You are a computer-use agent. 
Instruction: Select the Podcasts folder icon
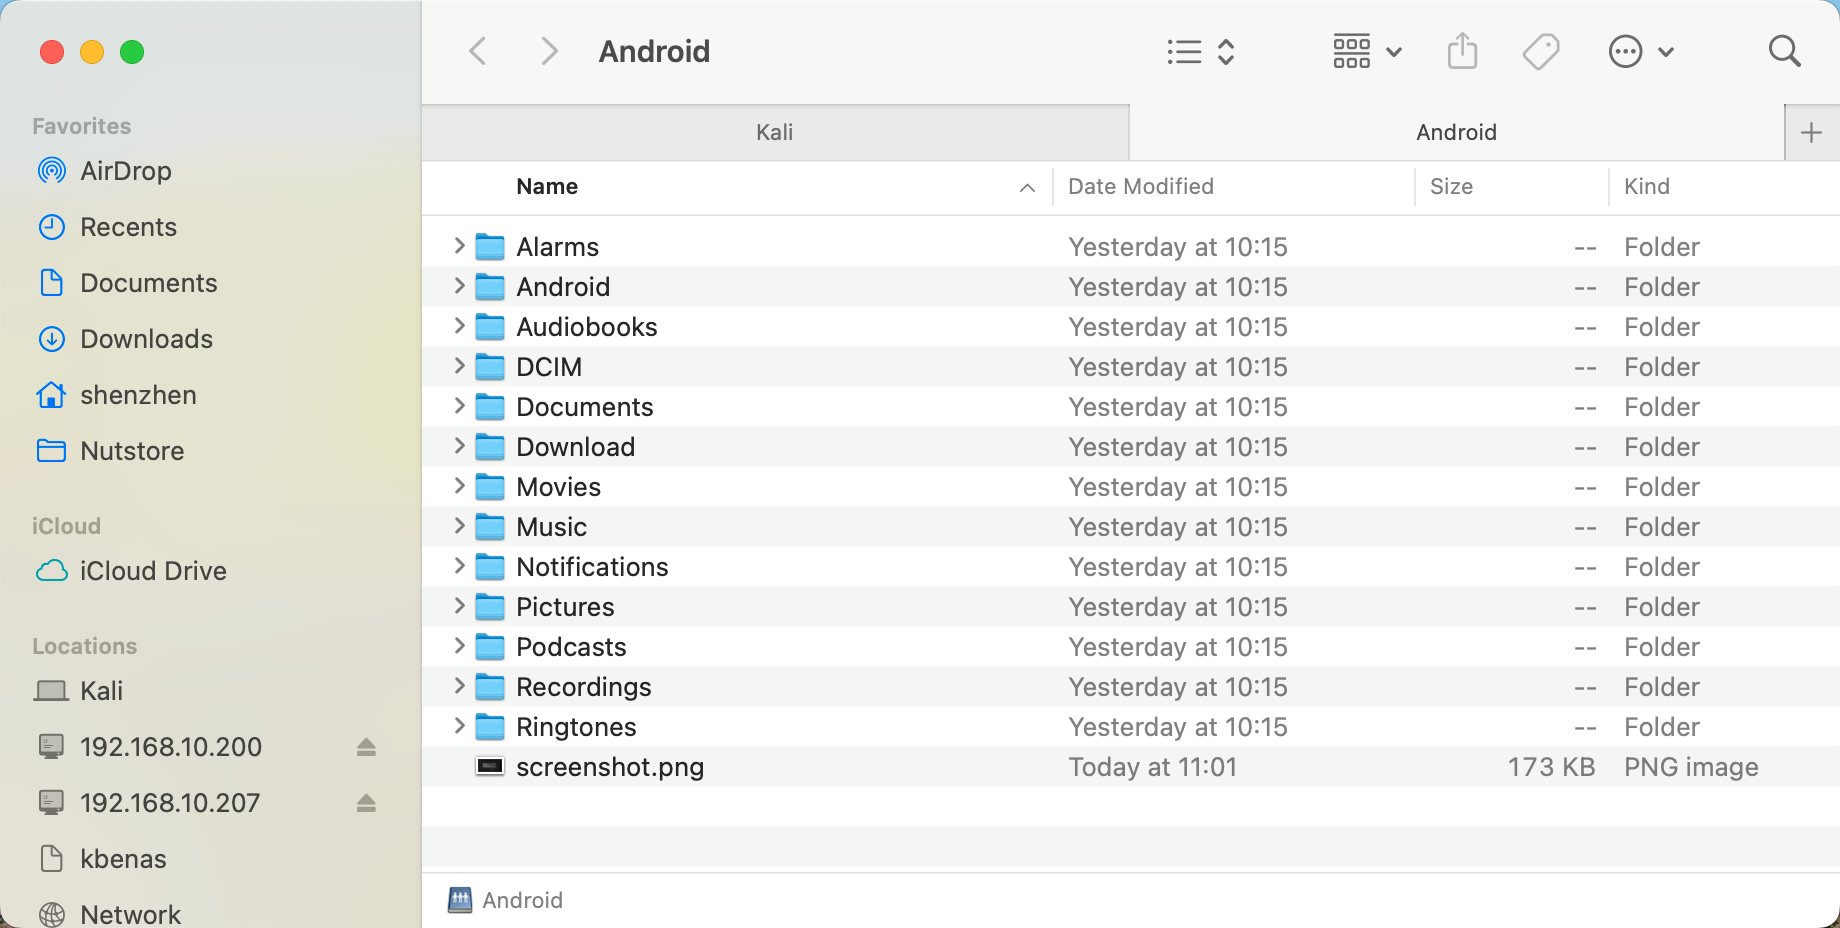[490, 647]
